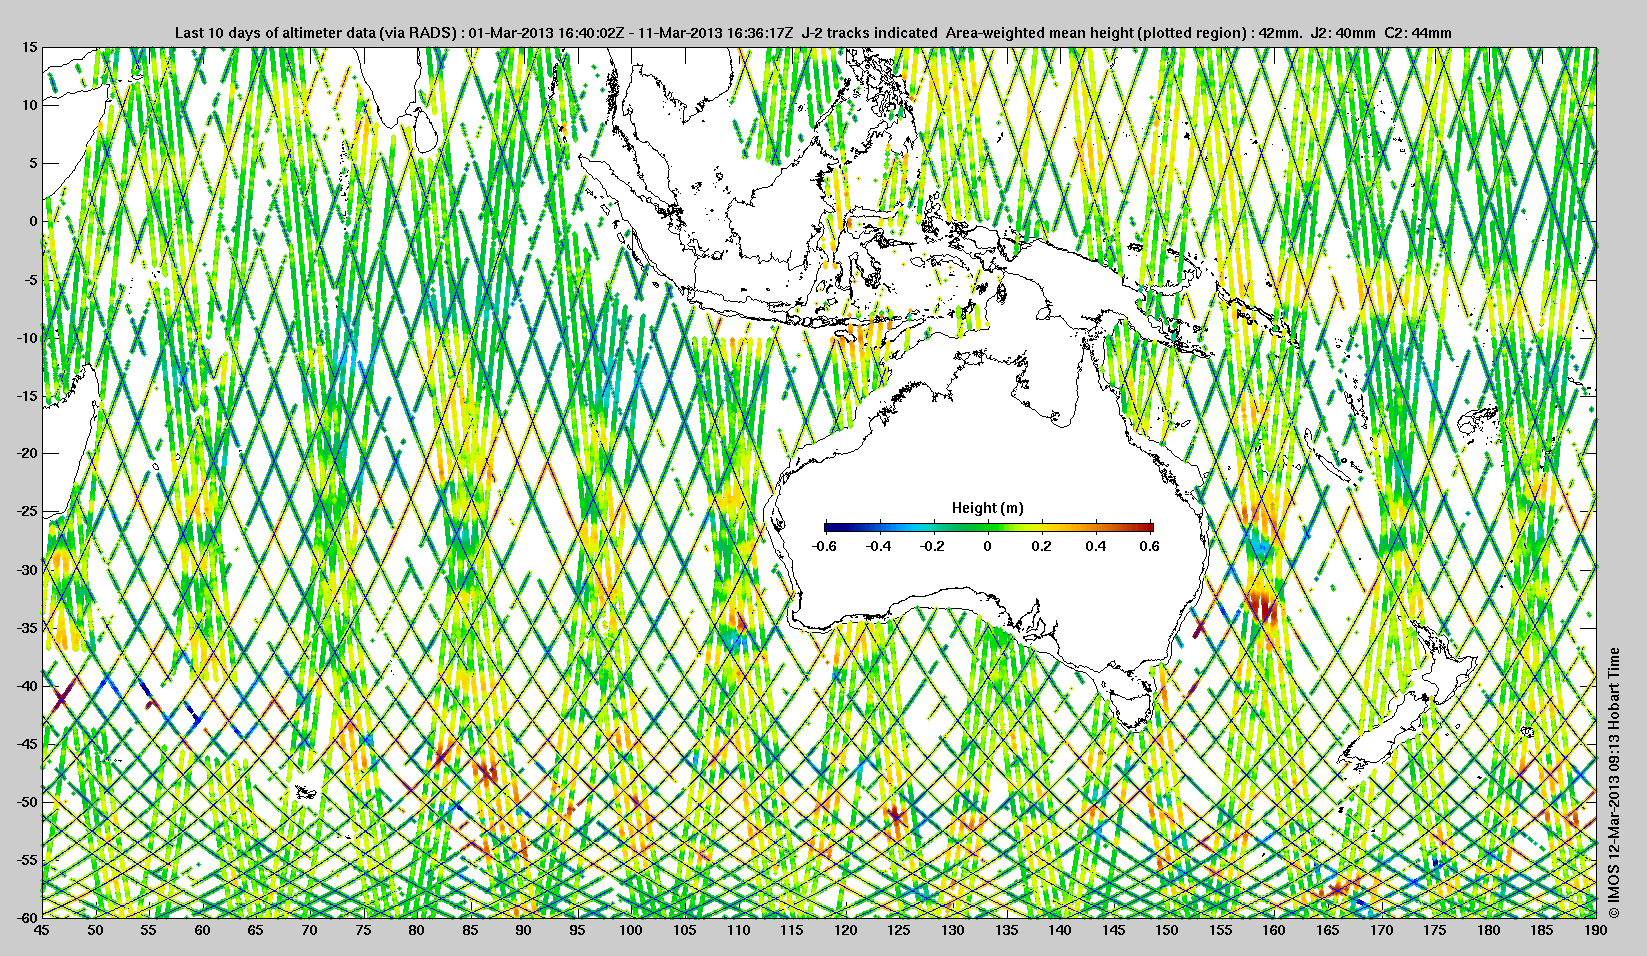Click the longitude axis label 90
Screen dimensions: 1647x956
click(524, 930)
